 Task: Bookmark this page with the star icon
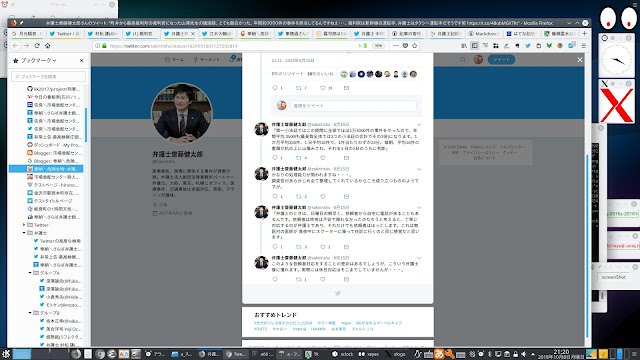pos(415,46)
